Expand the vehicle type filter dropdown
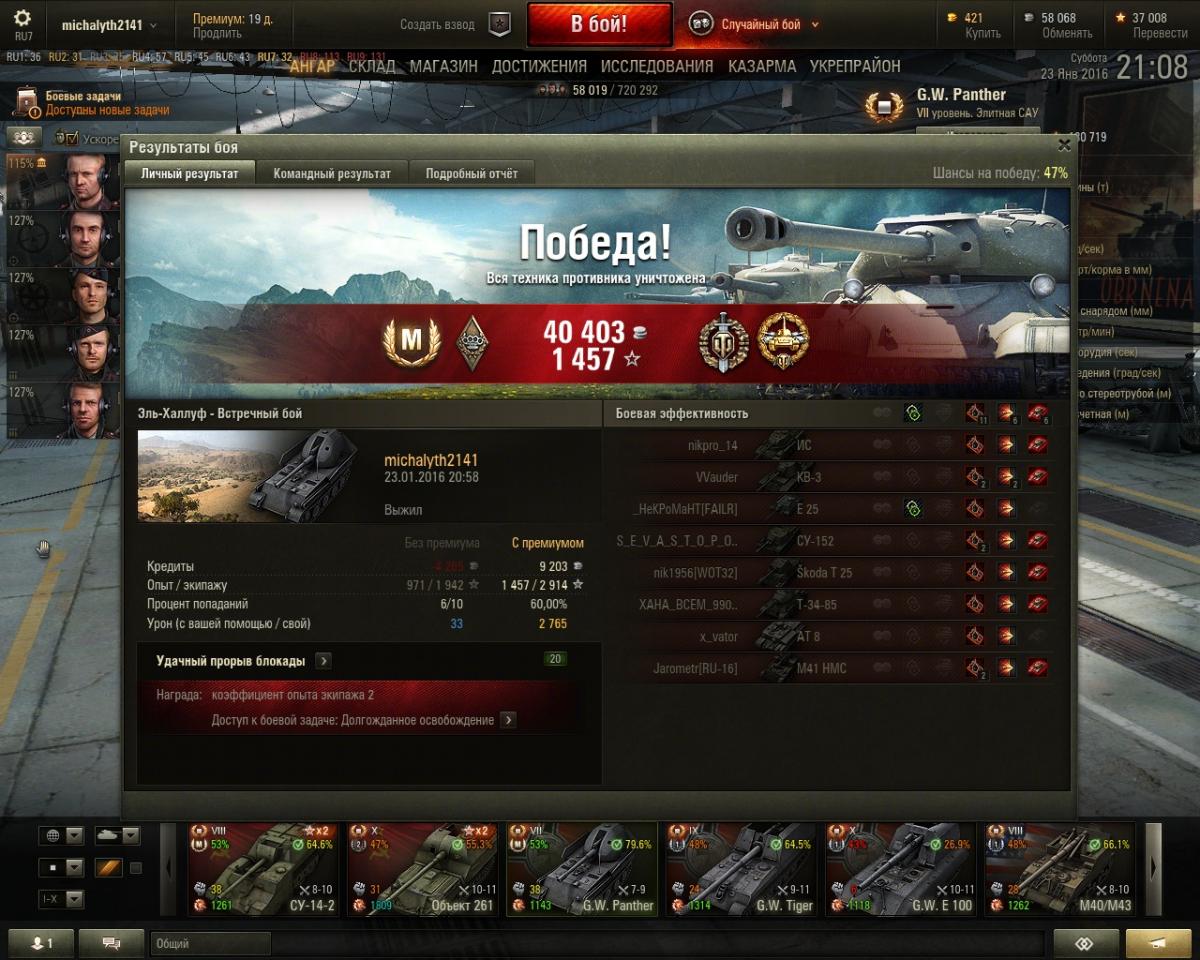The width and height of the screenshot is (1200, 960). [117, 836]
